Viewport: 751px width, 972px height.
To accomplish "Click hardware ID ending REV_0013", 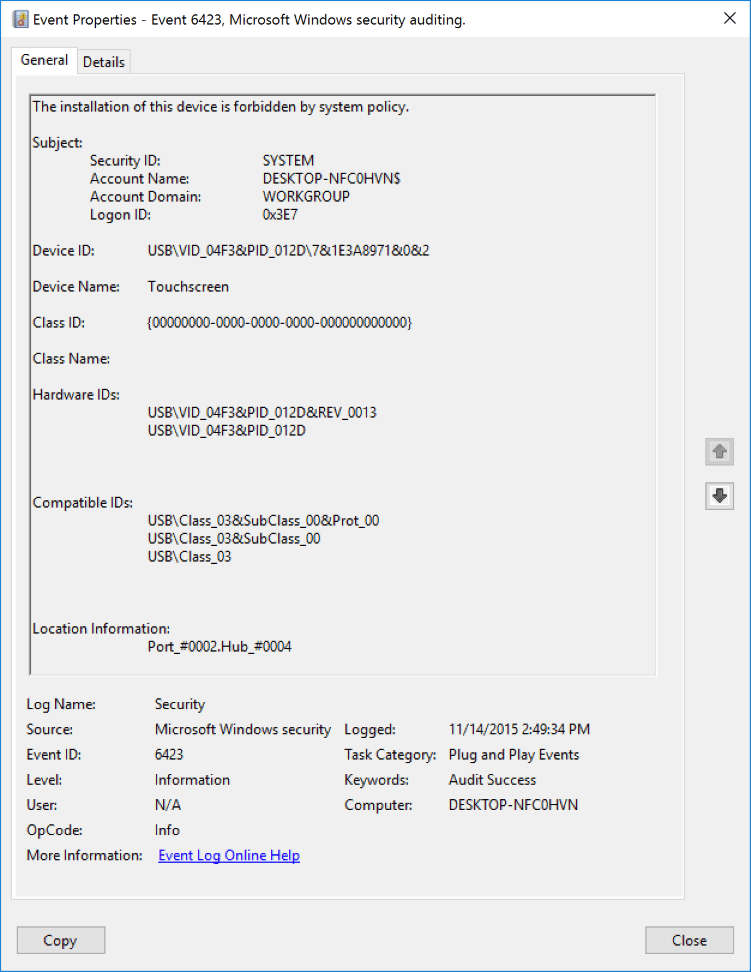I will tap(262, 412).
